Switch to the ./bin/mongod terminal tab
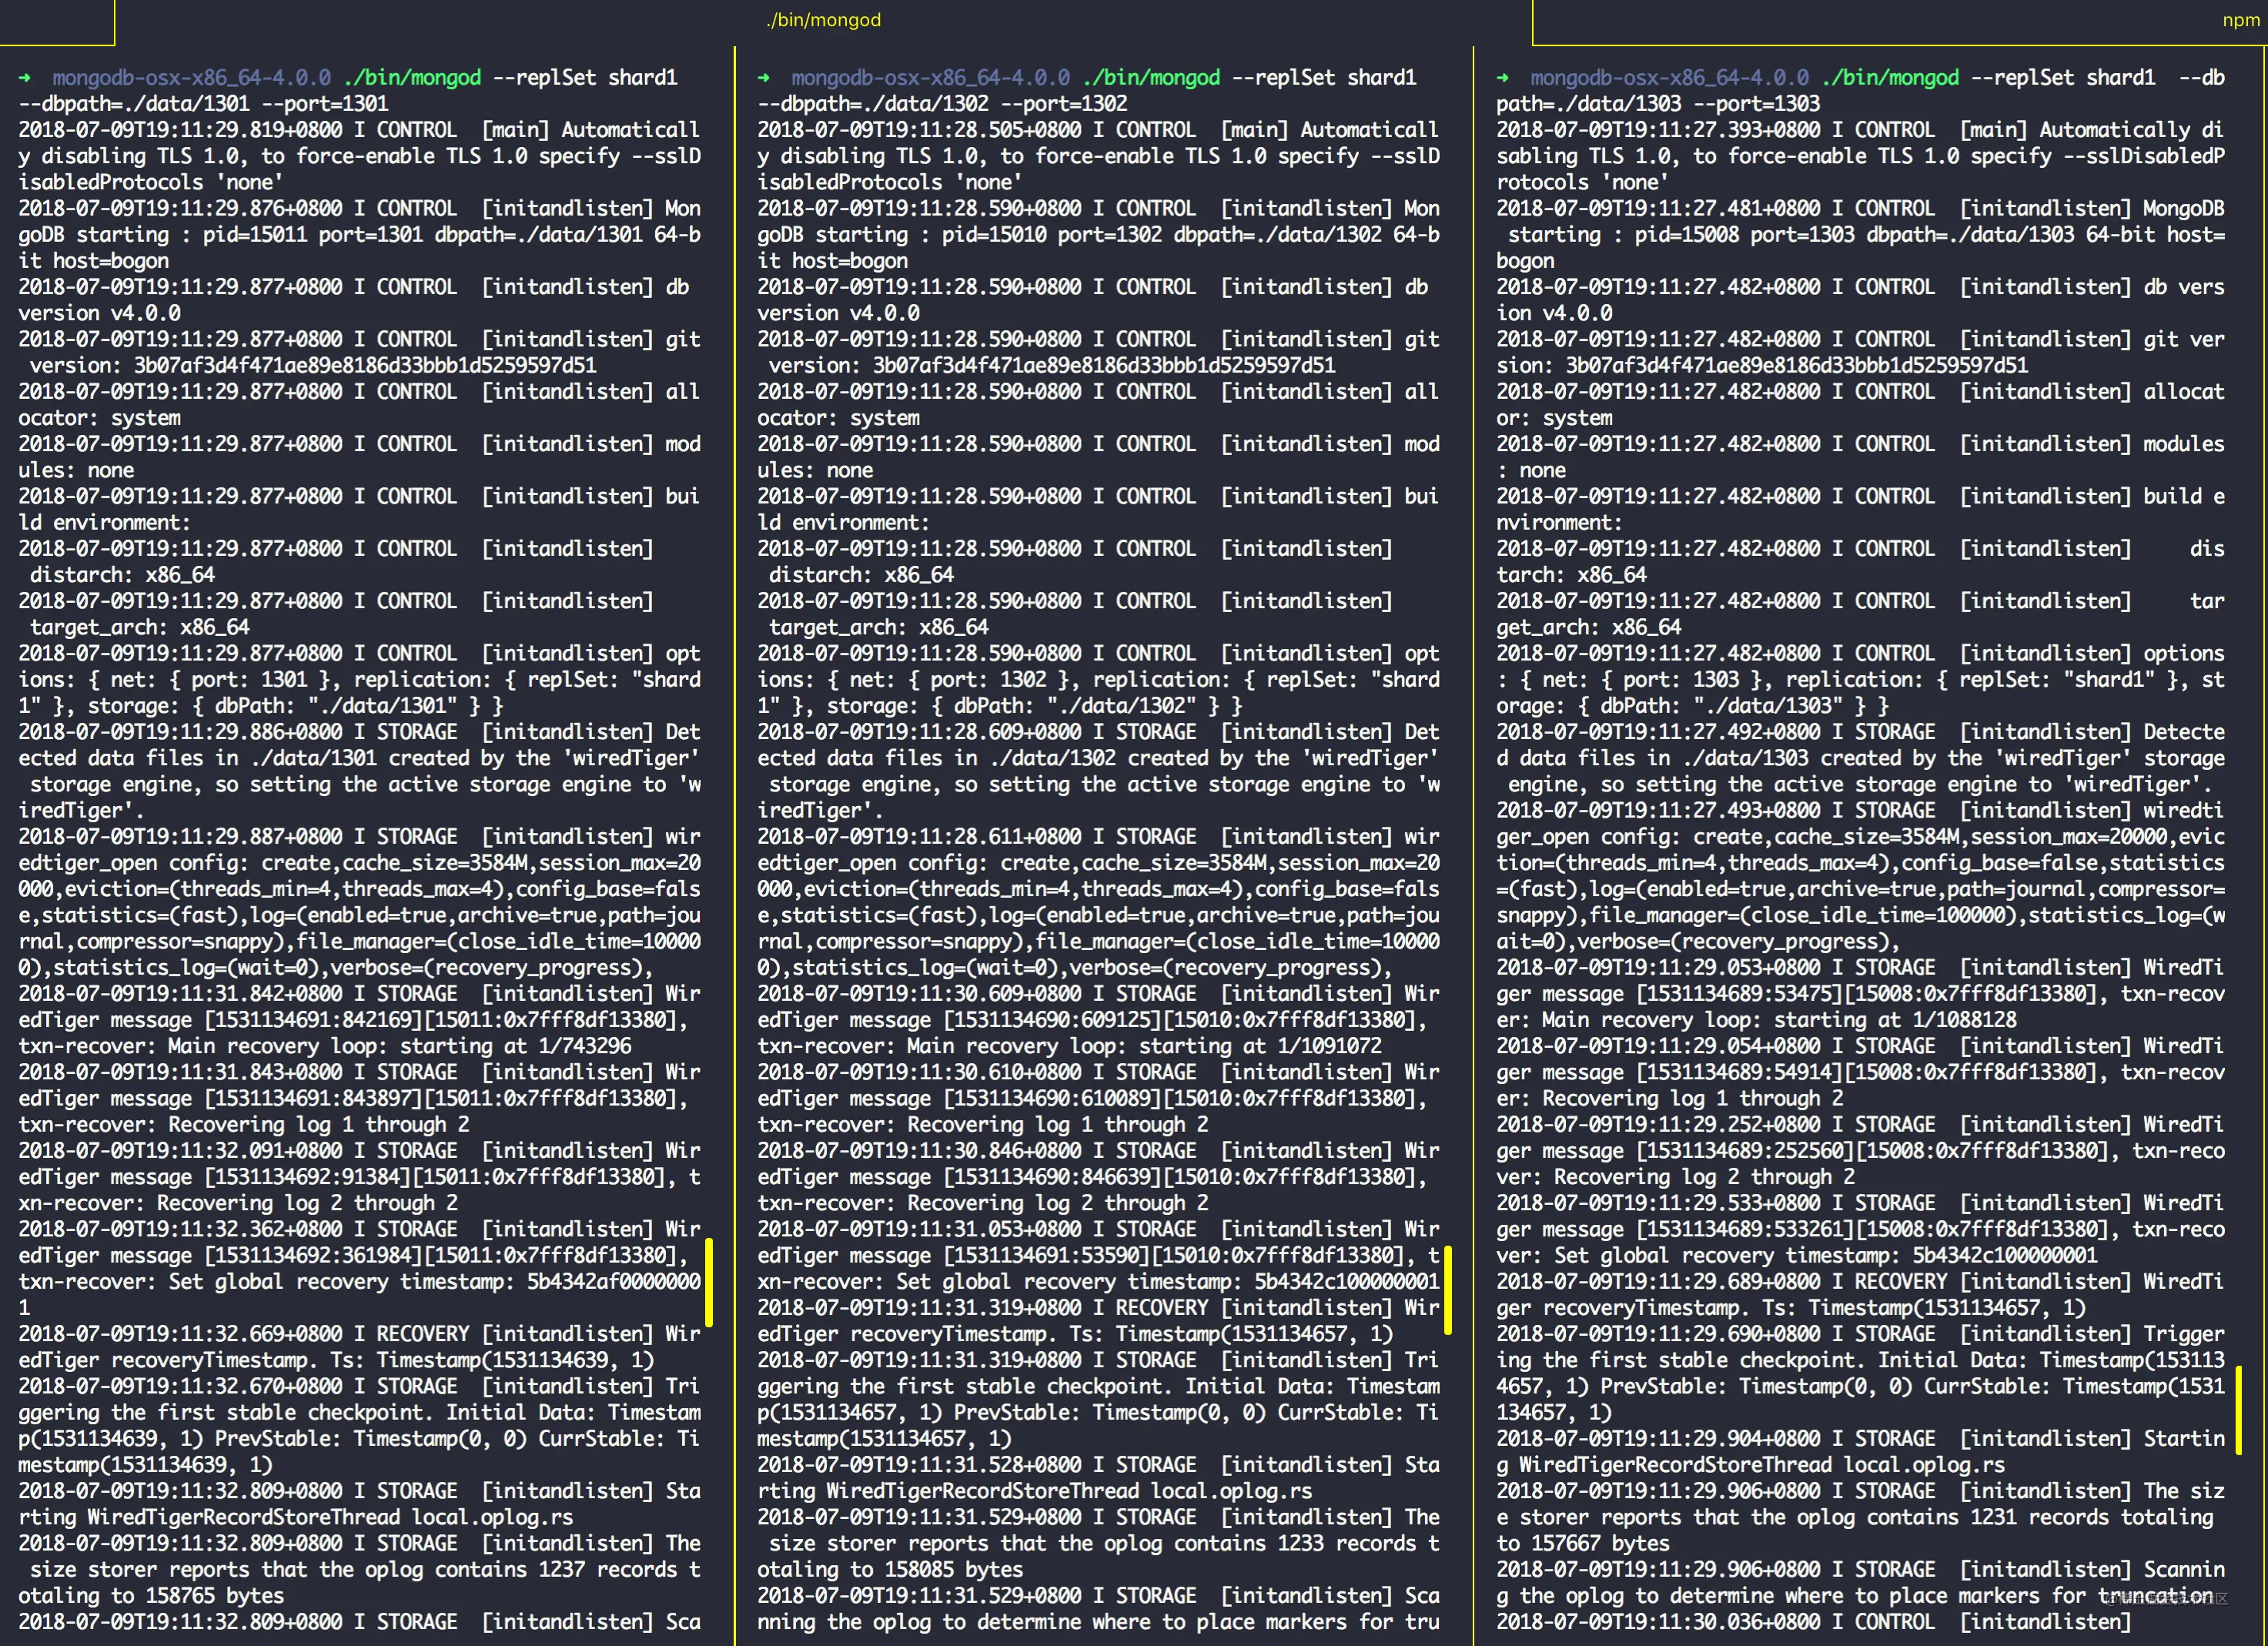Image resolution: width=2268 pixels, height=1646 pixels. [x=823, y=20]
